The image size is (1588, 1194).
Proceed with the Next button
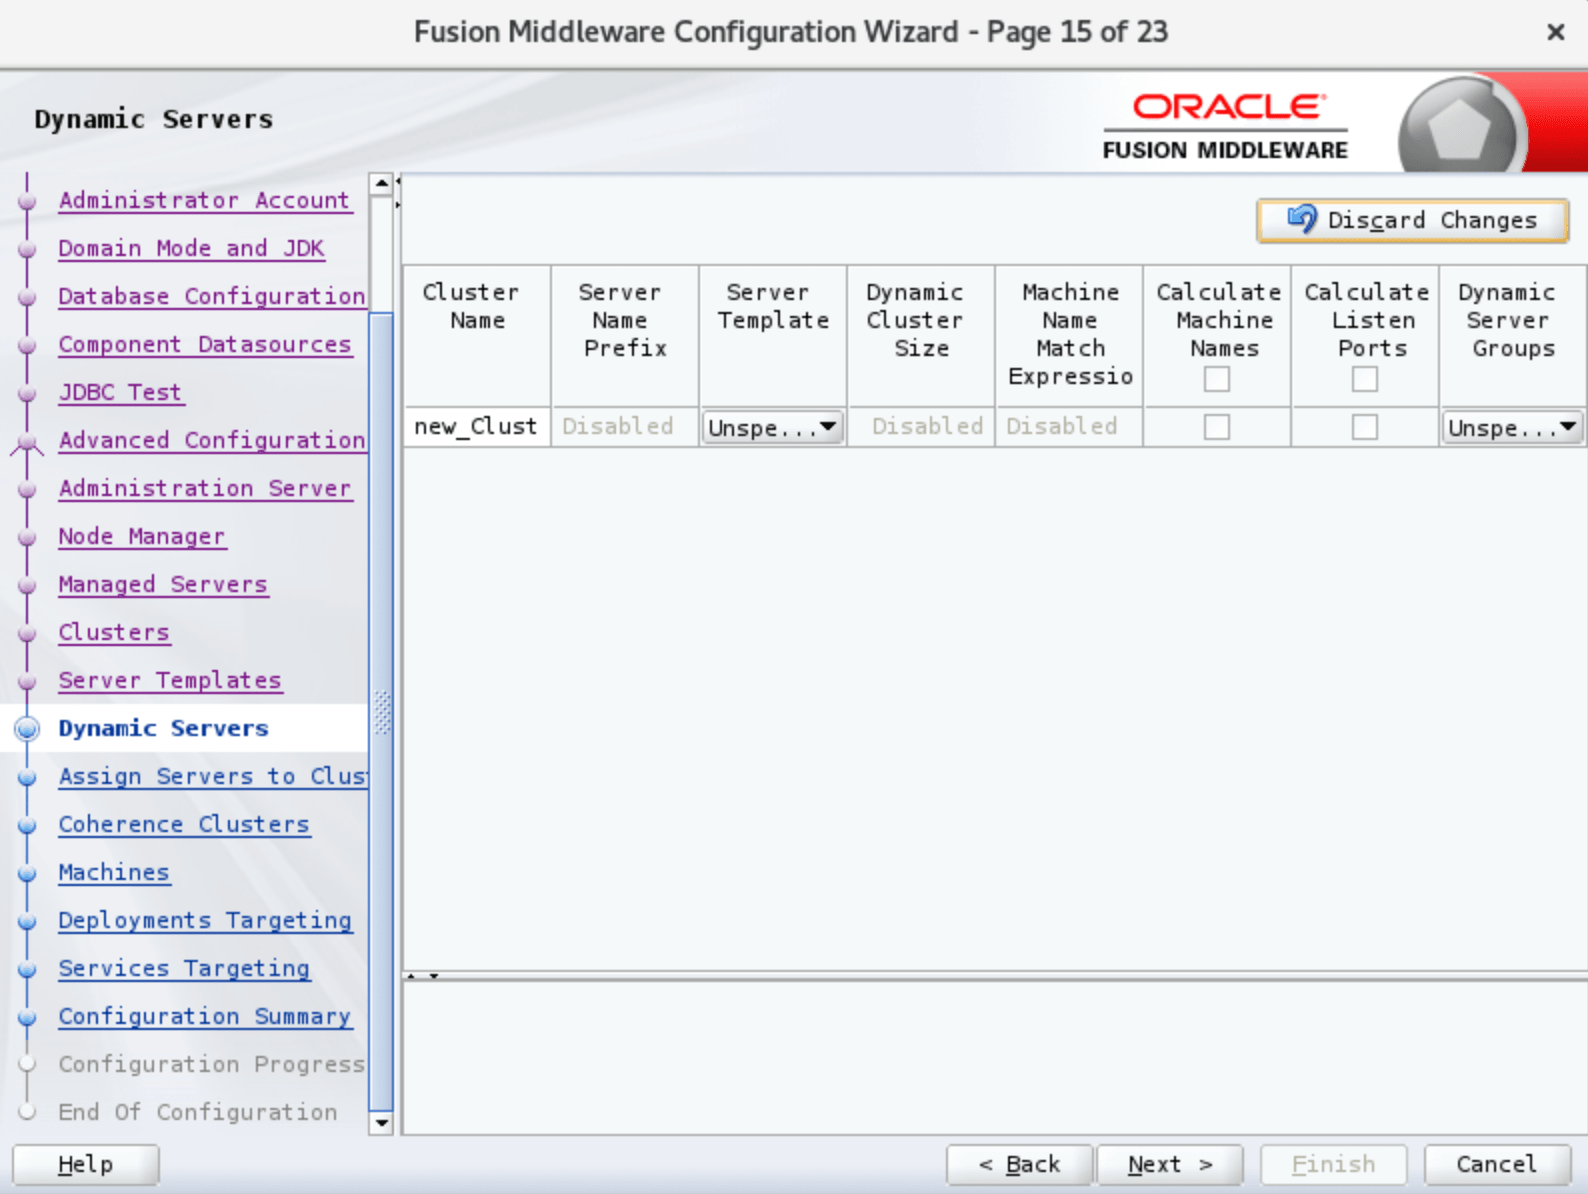(1170, 1164)
